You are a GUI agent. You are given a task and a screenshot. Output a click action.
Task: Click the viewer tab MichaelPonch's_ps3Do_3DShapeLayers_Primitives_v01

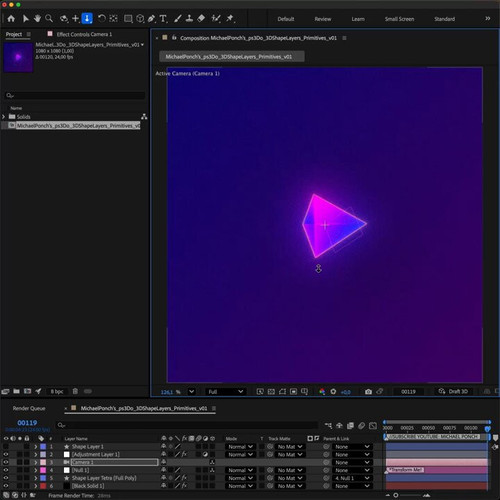point(231,57)
